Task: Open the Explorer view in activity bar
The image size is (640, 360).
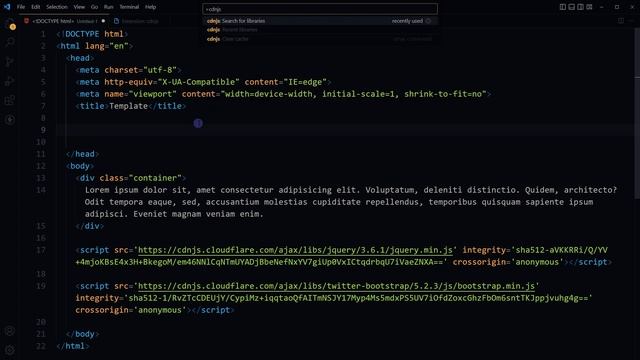Action: point(10,23)
